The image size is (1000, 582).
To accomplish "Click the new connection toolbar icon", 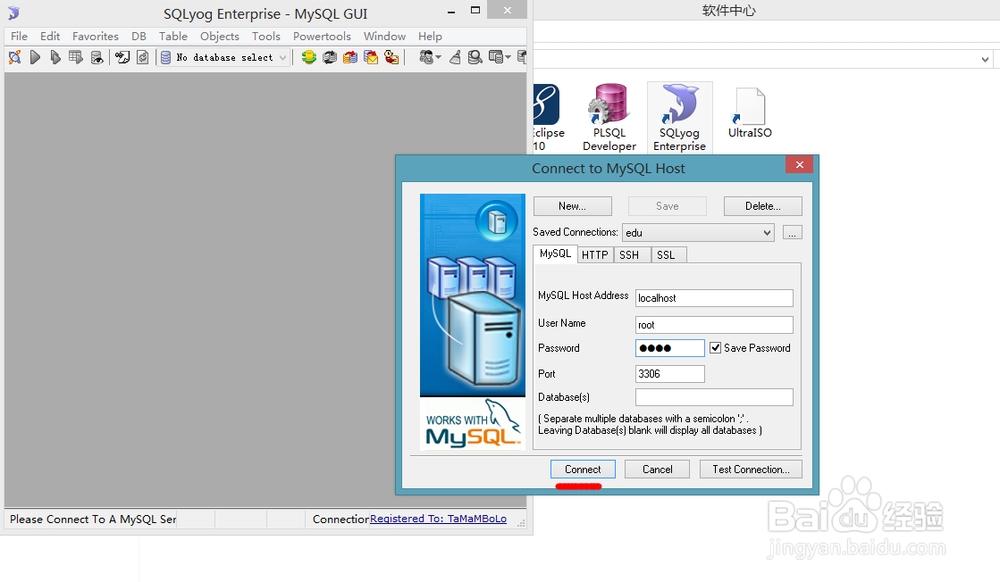I will click(x=15, y=57).
